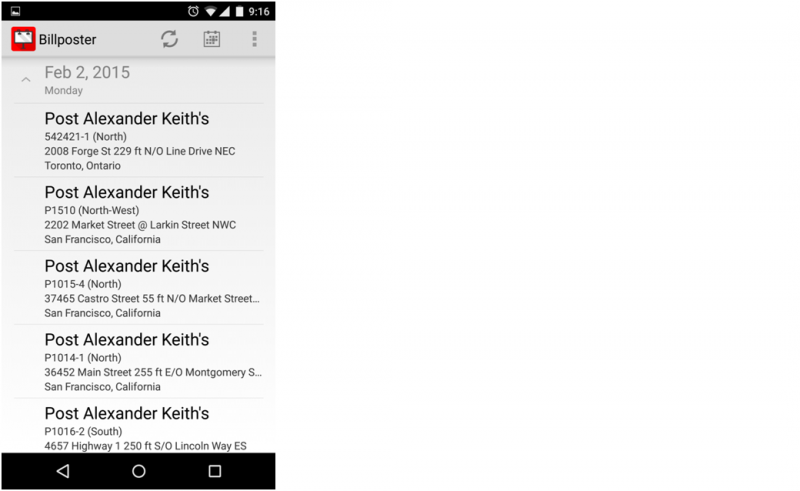The height and width of the screenshot is (491, 800).
Task: Select the P1014-1 (North) Main Street posting
Action: [x=139, y=361]
